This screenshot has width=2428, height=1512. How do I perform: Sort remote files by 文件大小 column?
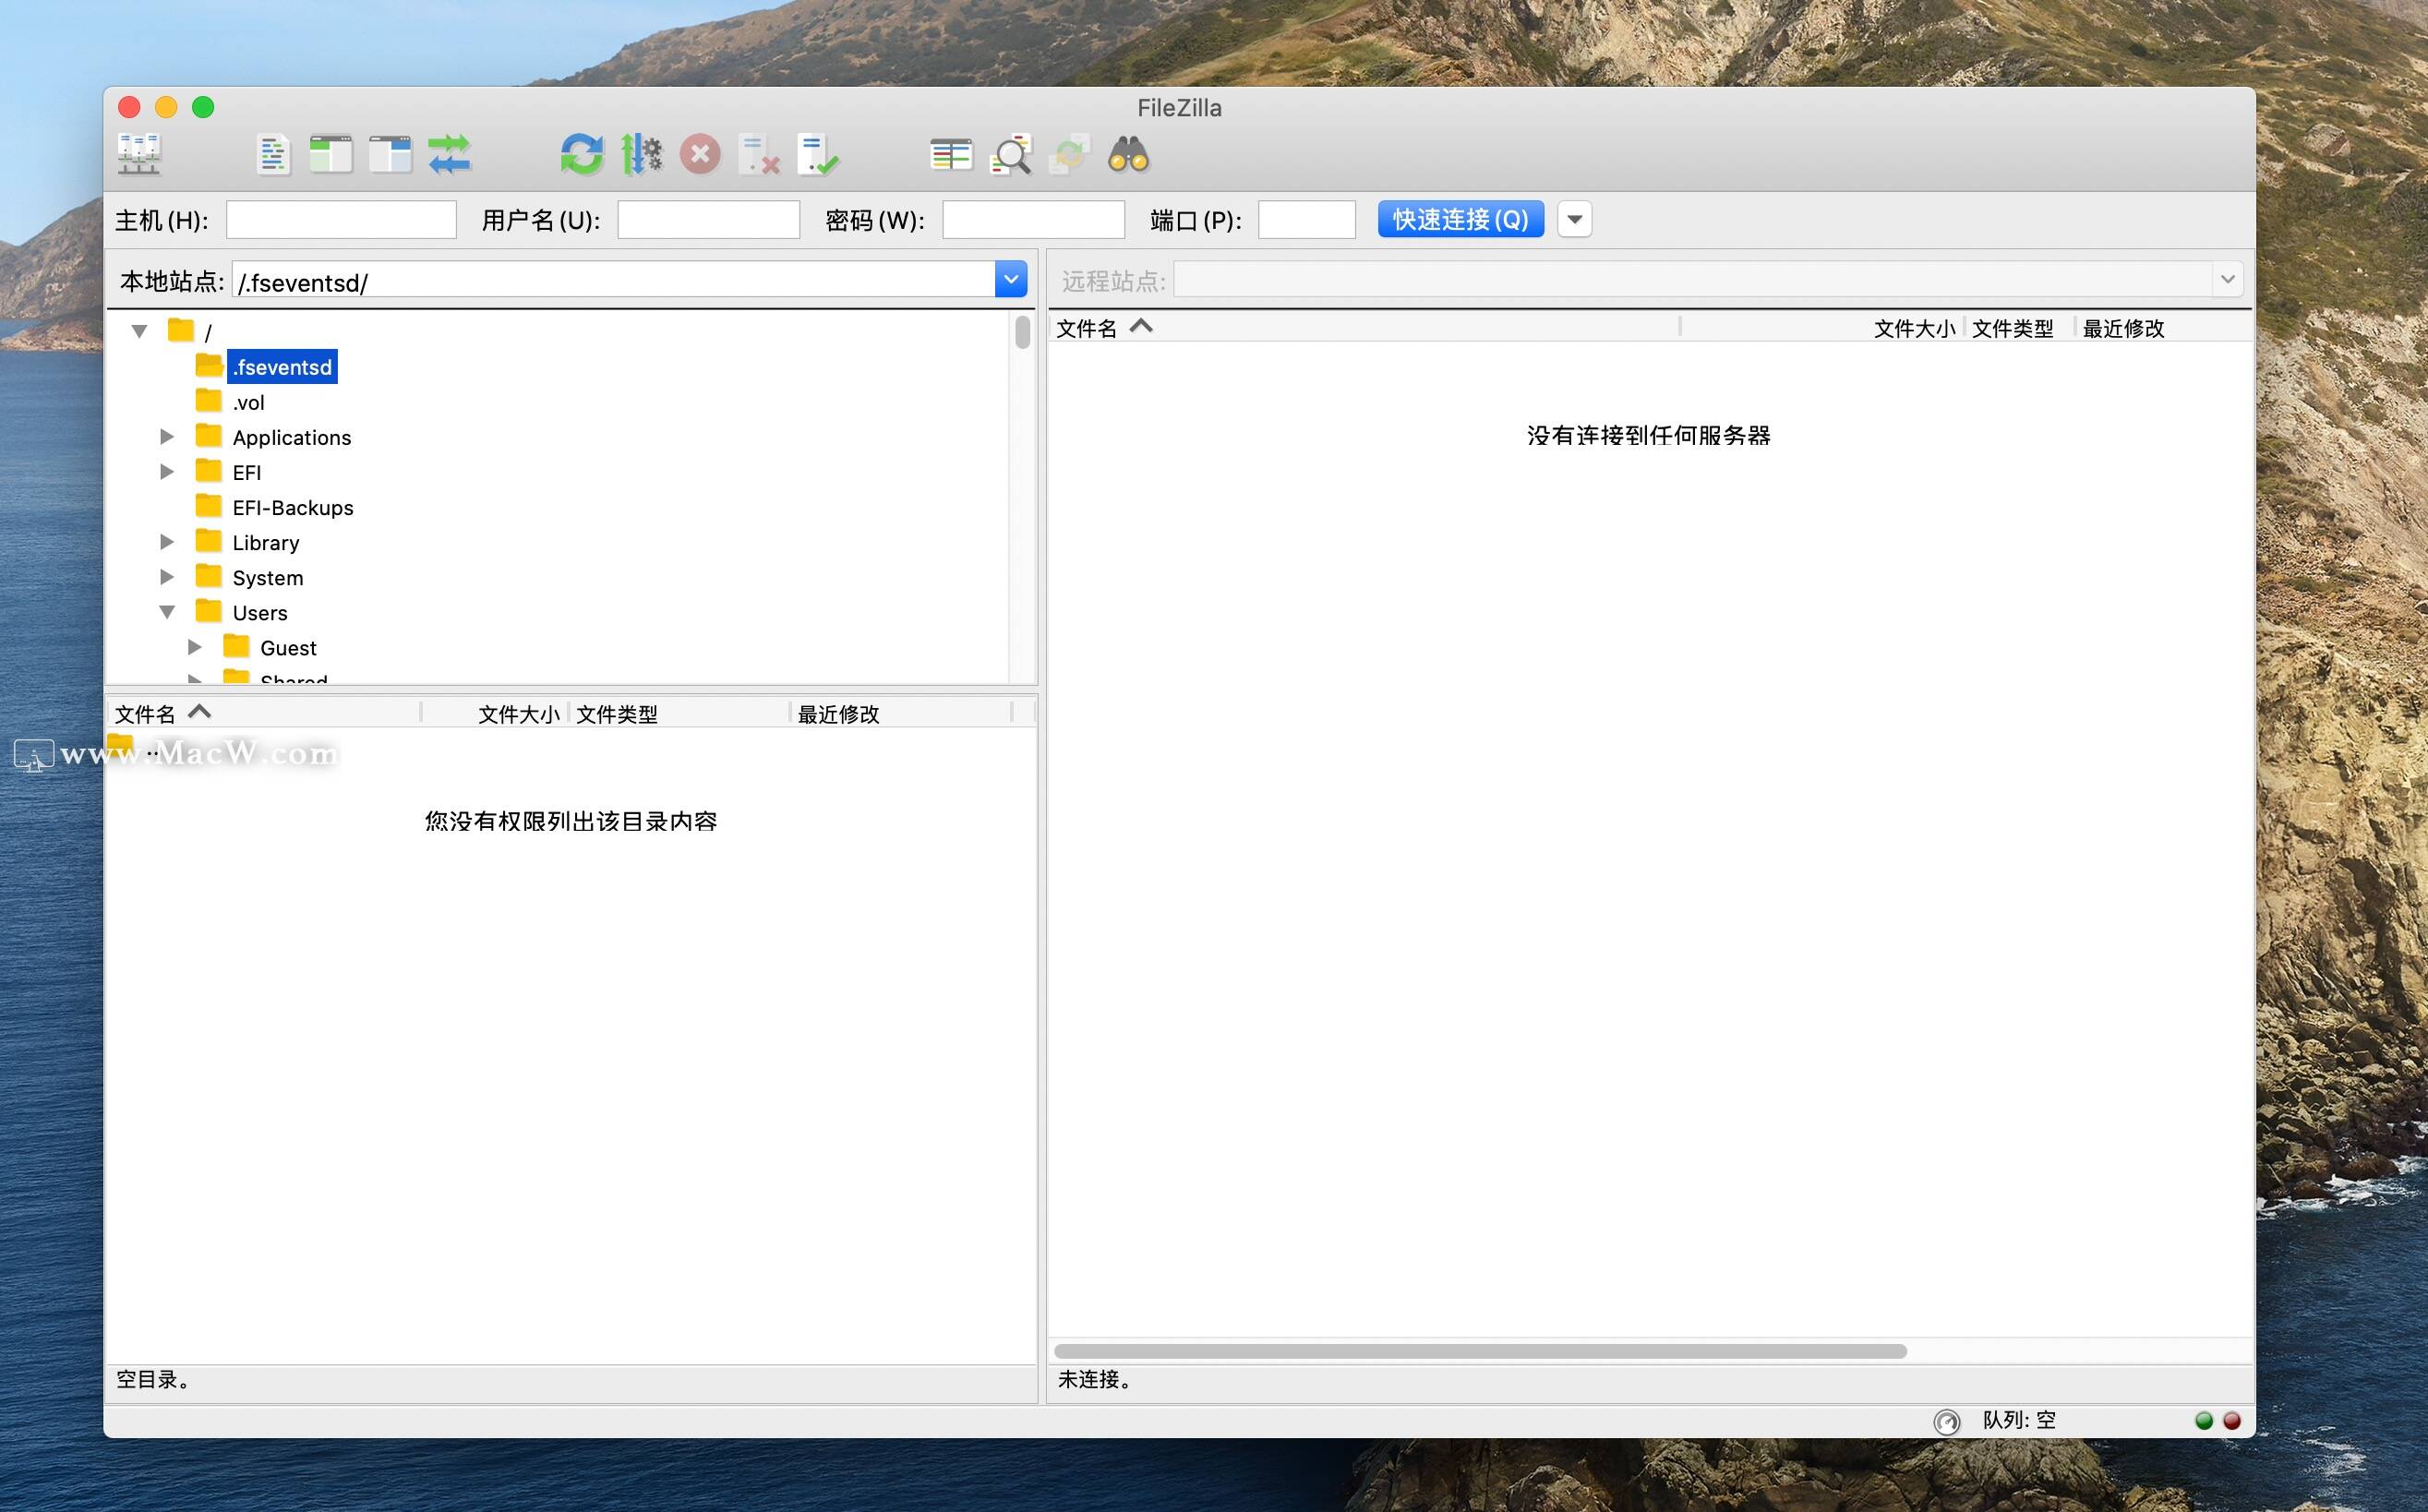pyautogui.click(x=1822, y=328)
